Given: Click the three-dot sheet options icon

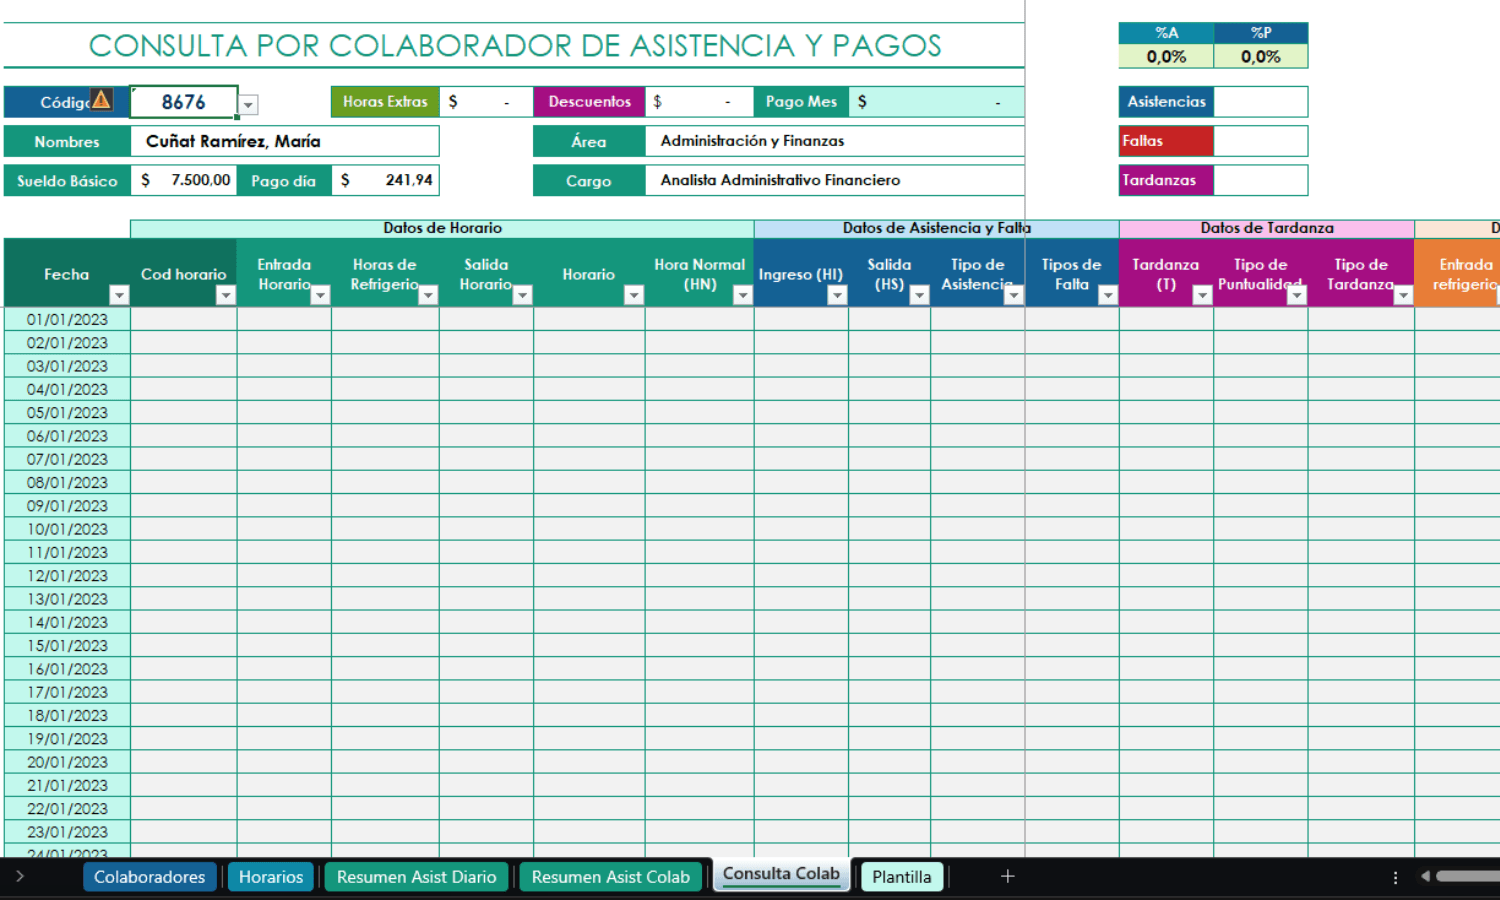Looking at the screenshot, I should click(x=1395, y=877).
